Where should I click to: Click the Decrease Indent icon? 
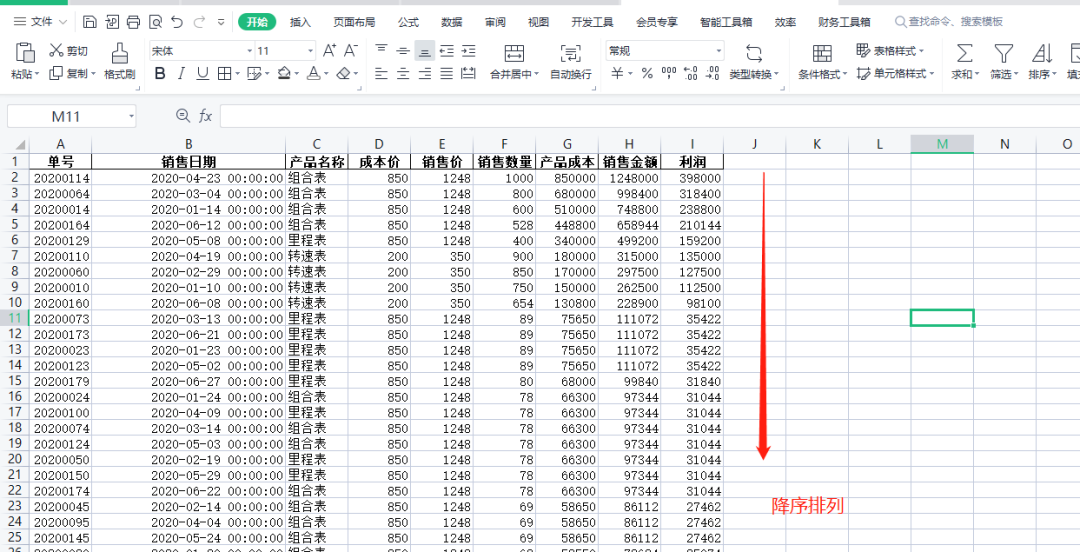(x=447, y=50)
